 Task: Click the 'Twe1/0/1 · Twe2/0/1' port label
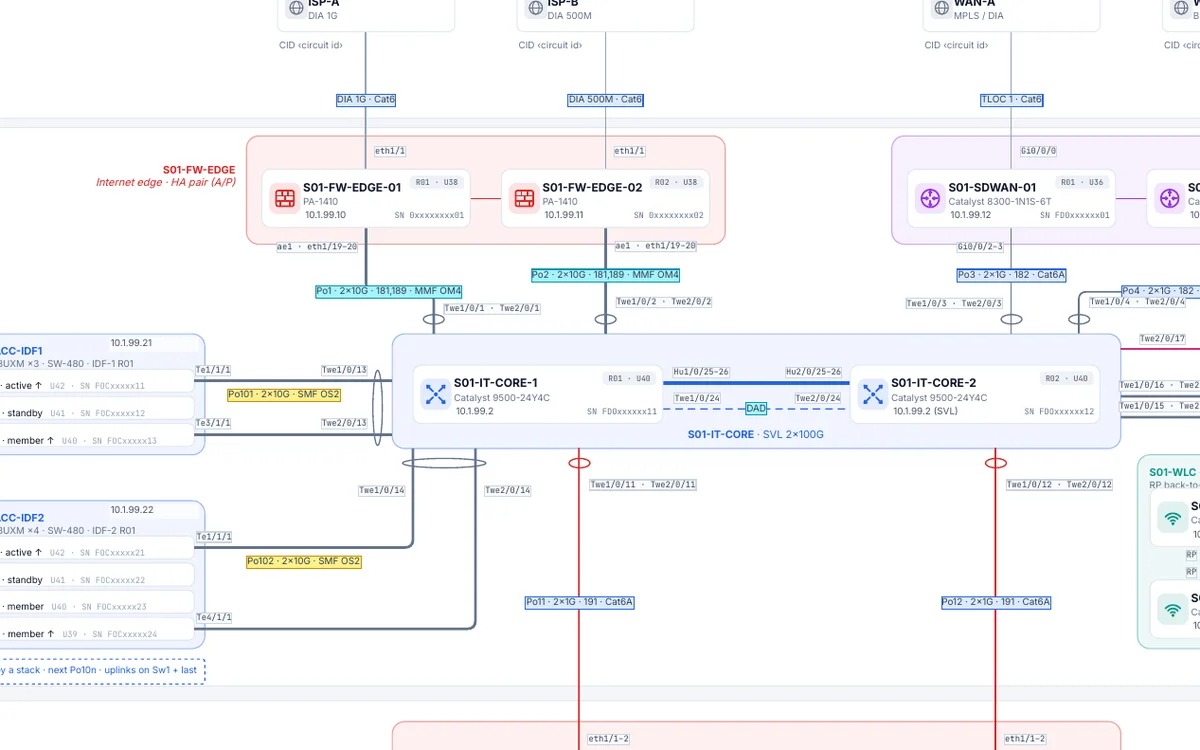click(x=492, y=308)
